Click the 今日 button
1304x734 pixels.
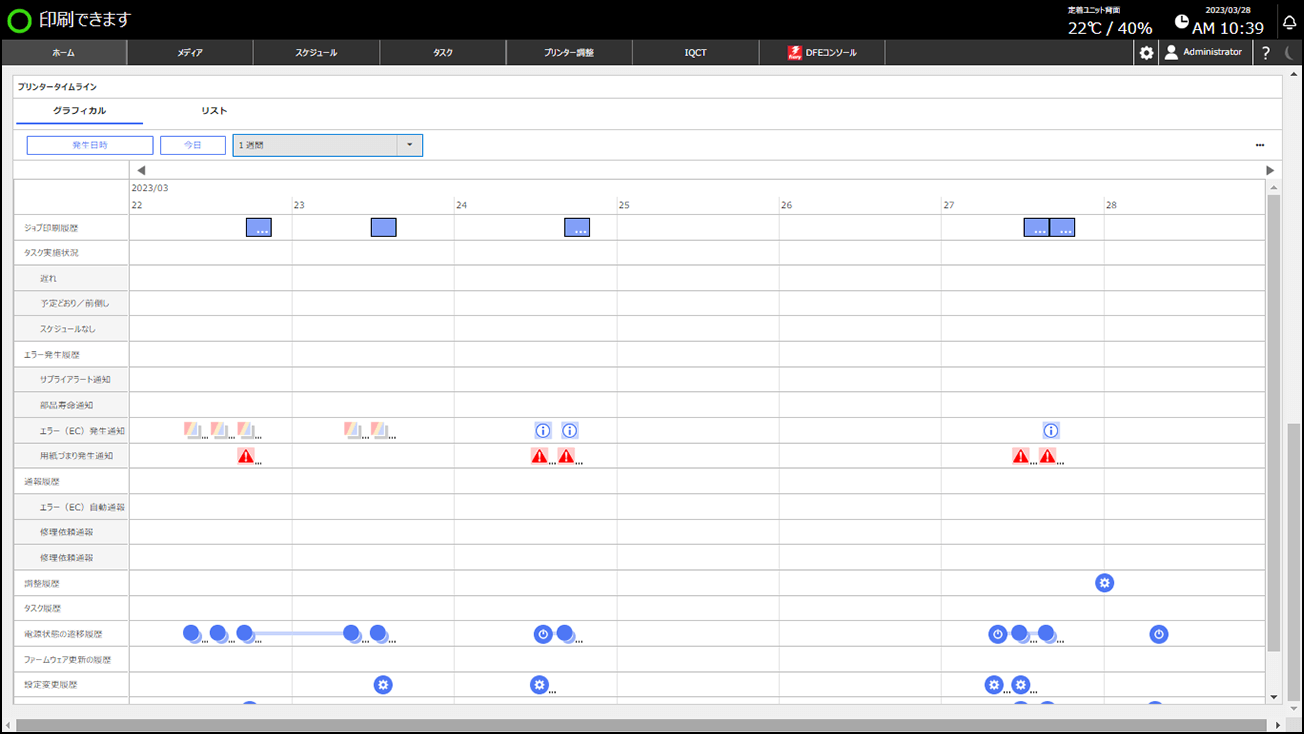click(193, 146)
